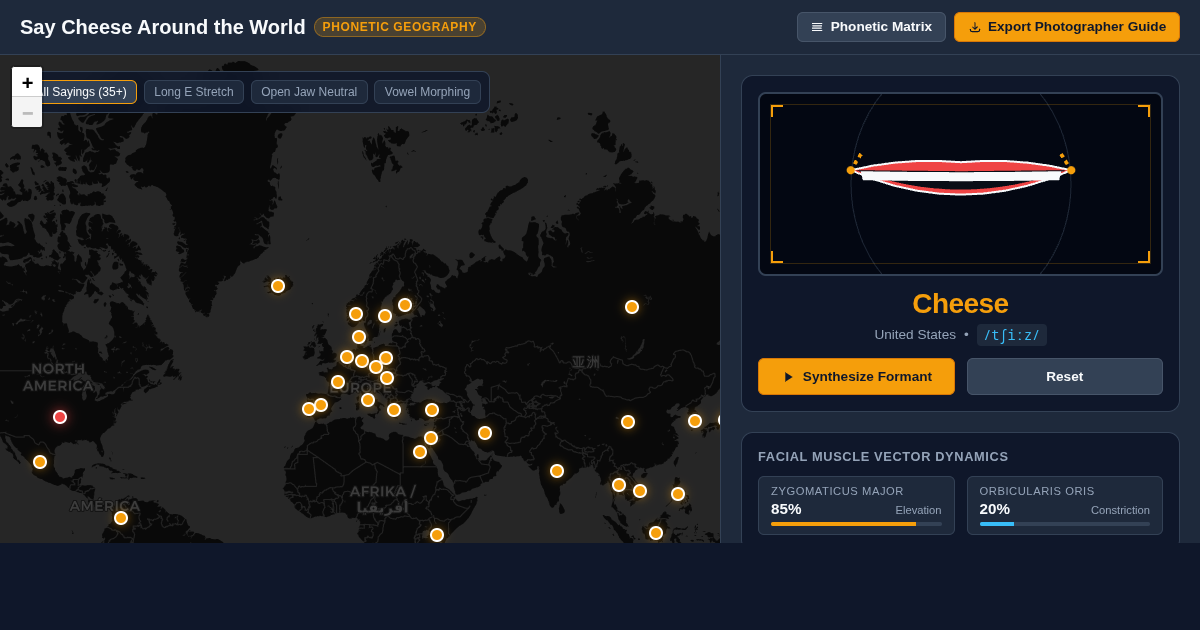The width and height of the screenshot is (1200, 630).
Task: Open the Phonetic Matrix view
Action: (871, 27)
